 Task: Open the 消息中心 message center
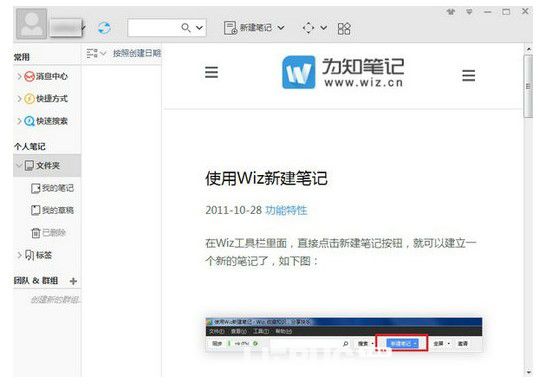pyautogui.click(x=52, y=76)
